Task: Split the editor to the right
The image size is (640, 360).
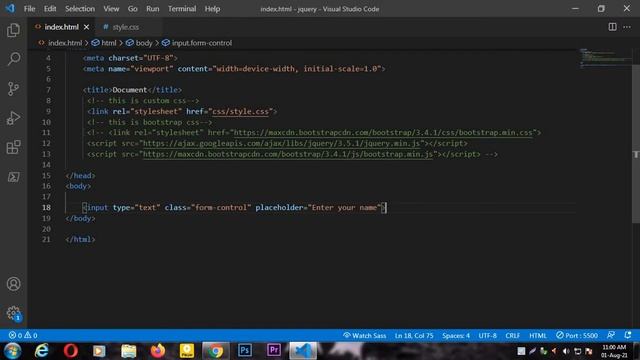Action: 612,27
